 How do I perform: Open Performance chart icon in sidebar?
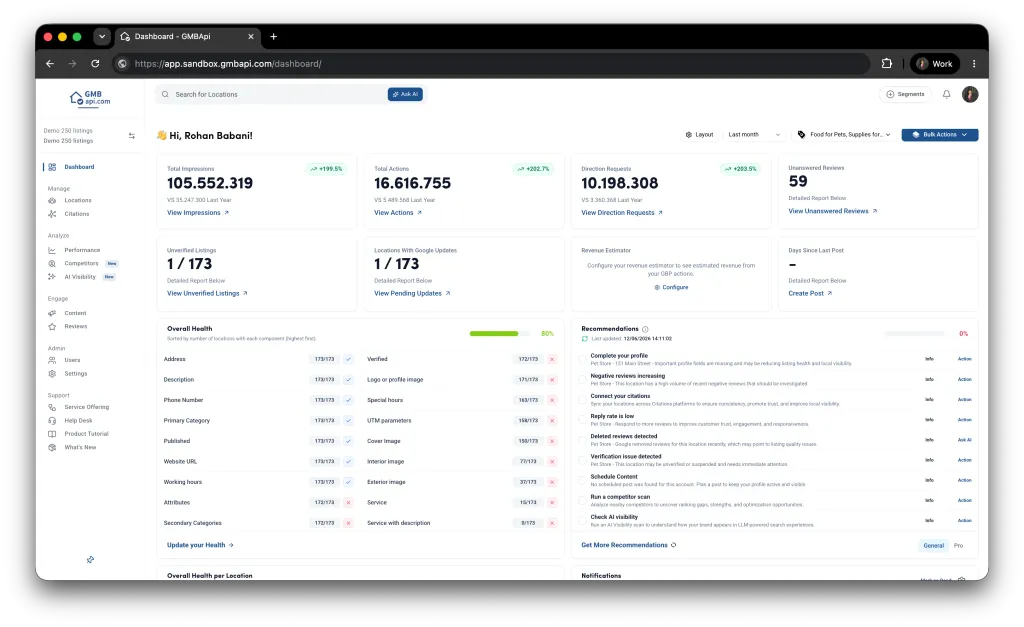tap(52, 250)
